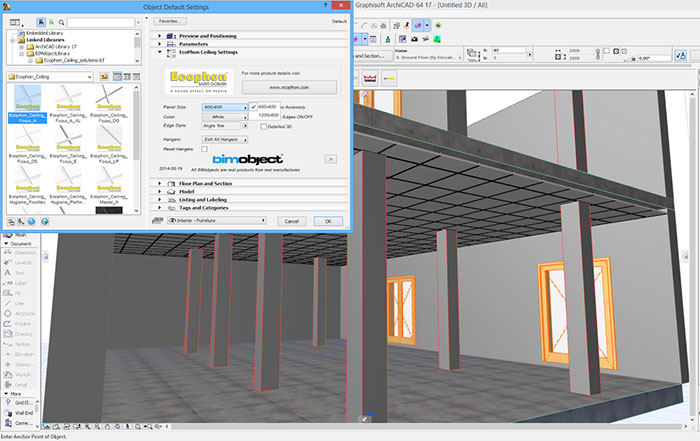Select the Corner Window tool

19,423
